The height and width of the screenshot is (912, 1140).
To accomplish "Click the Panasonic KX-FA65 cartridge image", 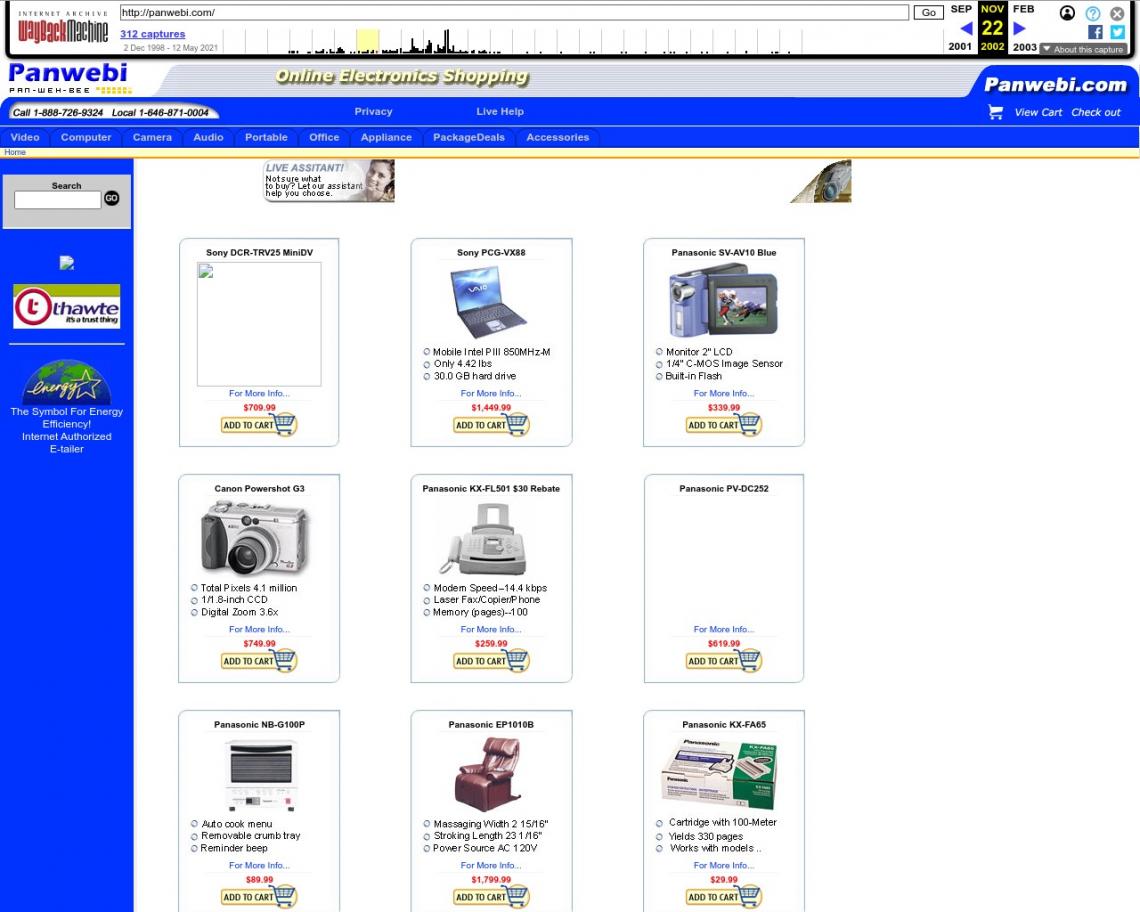I will tap(720, 774).
